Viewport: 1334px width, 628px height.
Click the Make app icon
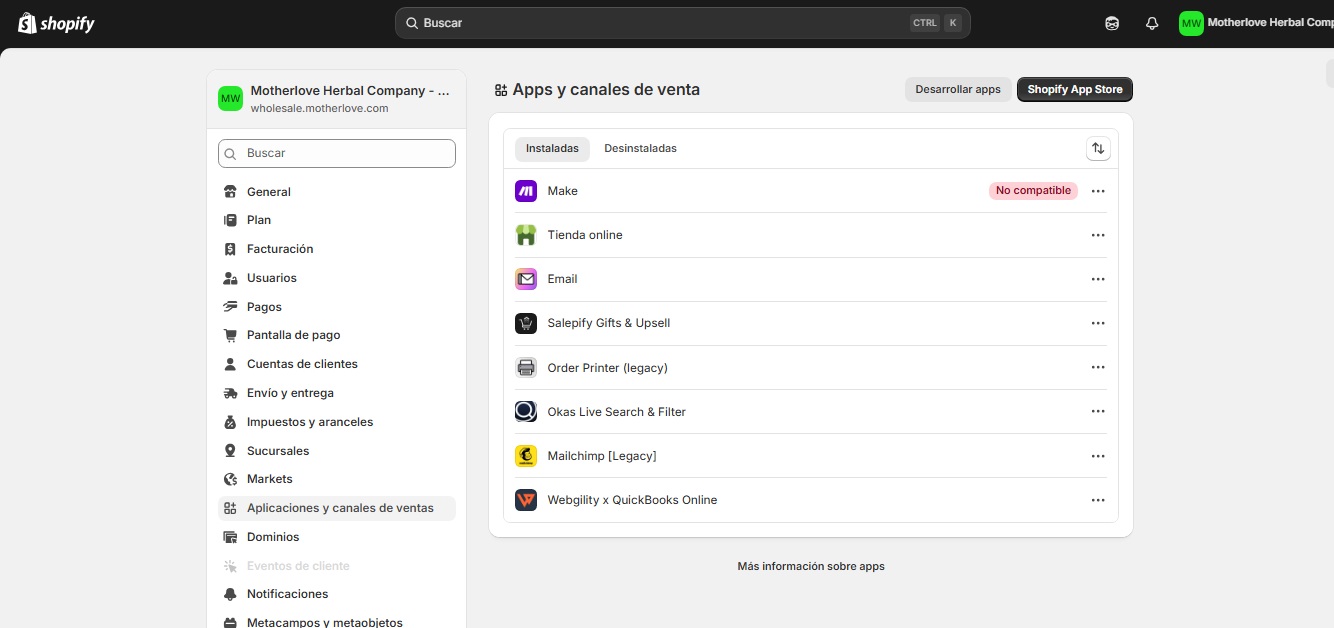tap(526, 191)
